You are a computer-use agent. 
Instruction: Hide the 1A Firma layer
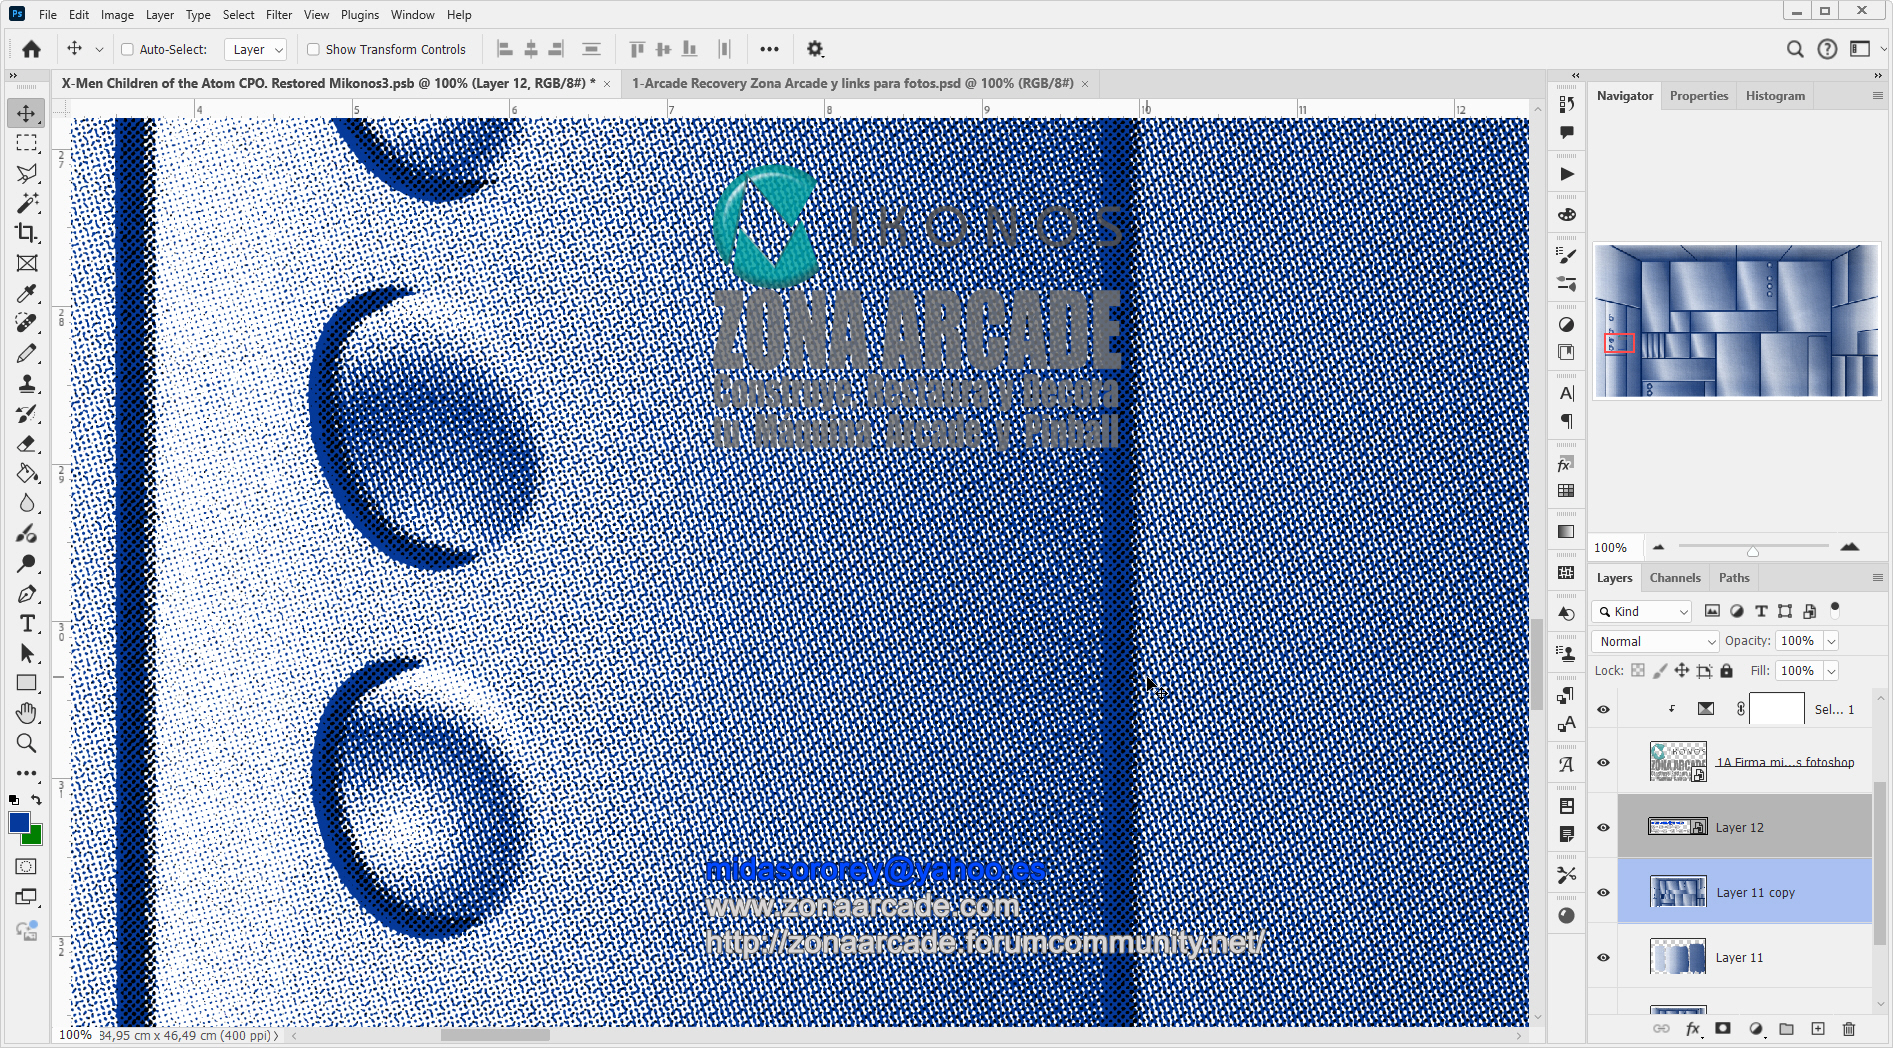(1603, 762)
